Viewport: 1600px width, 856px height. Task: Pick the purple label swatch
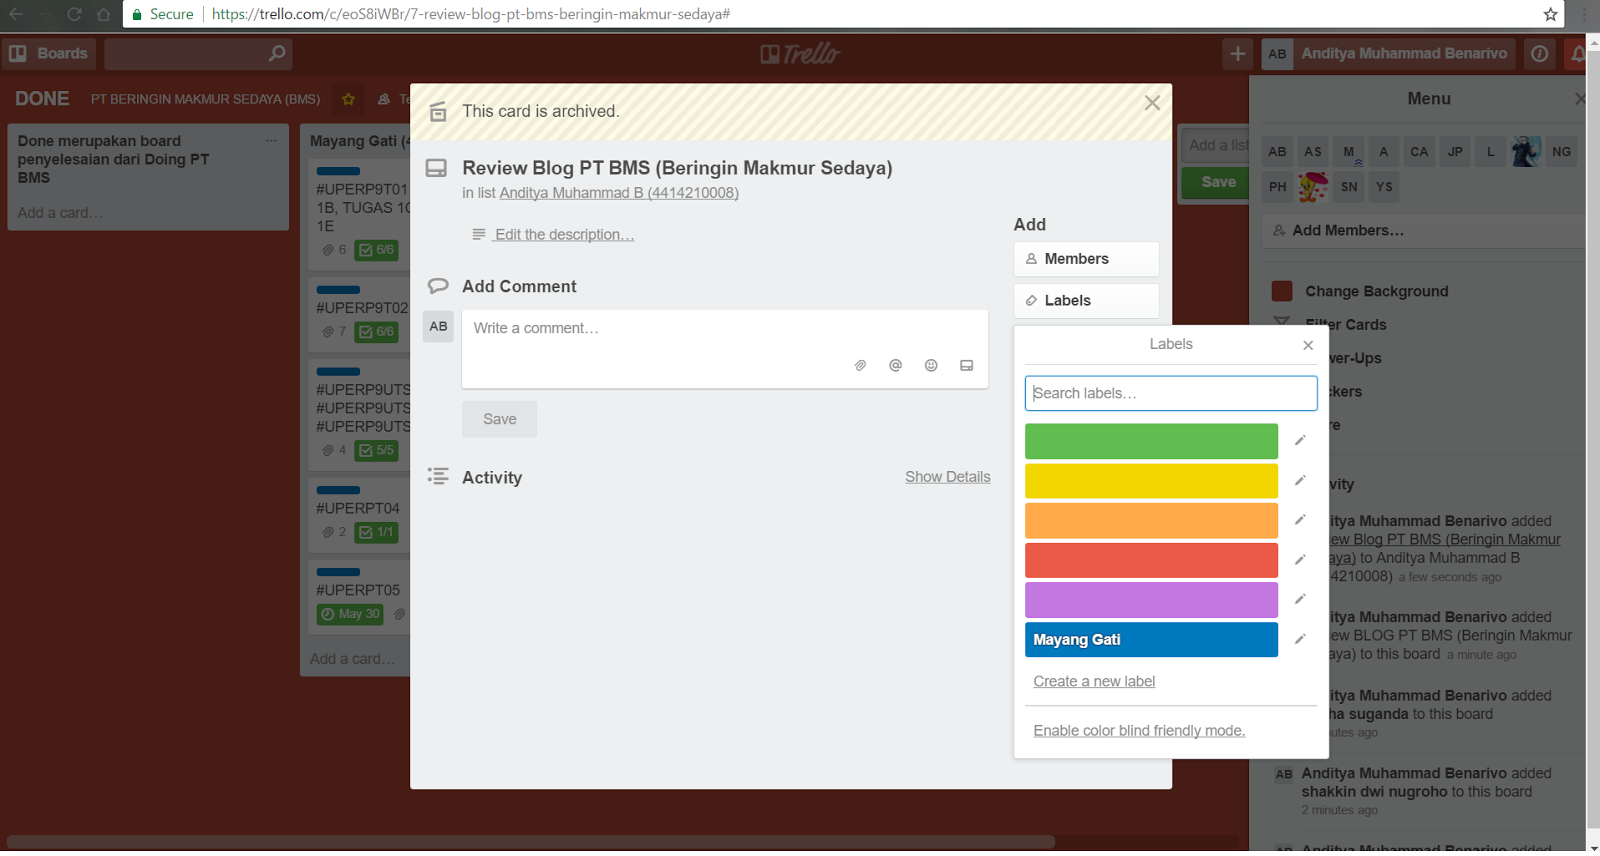click(1151, 600)
